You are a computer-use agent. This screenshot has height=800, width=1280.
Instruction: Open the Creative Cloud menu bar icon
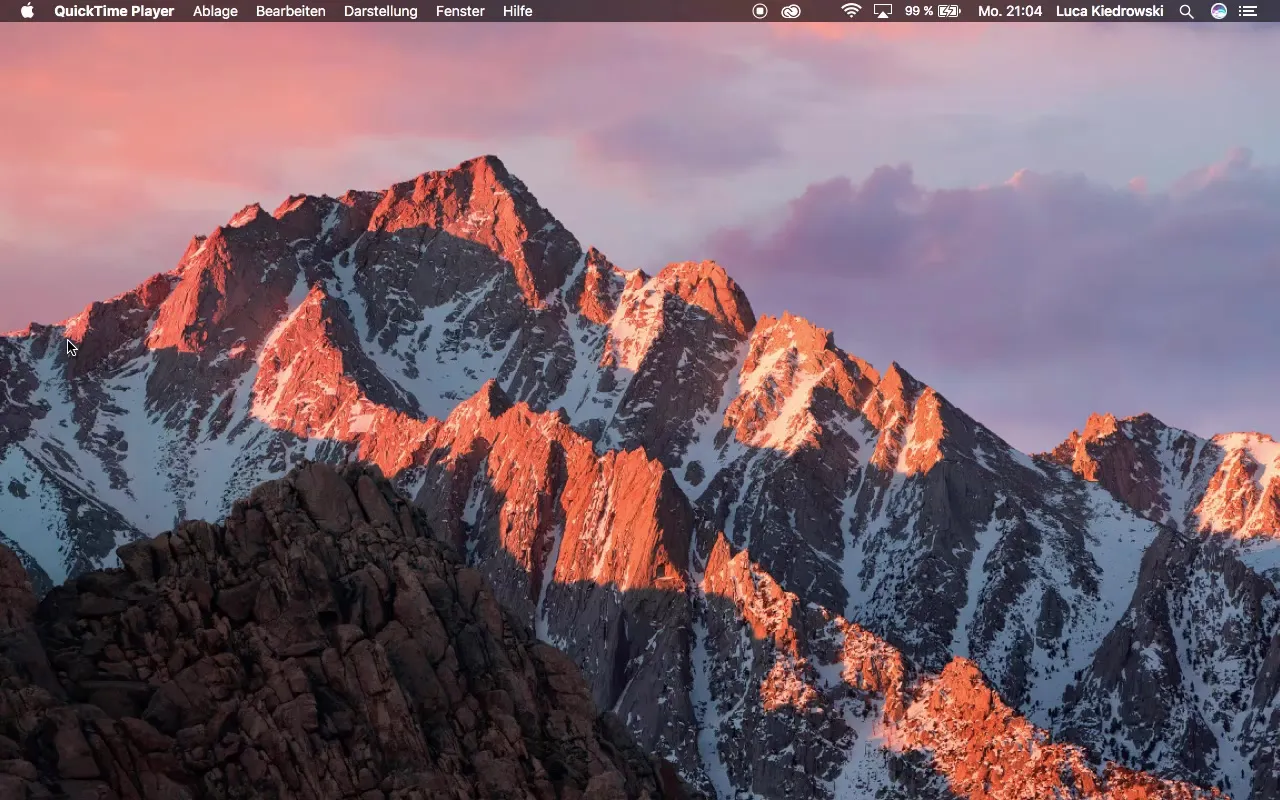click(791, 11)
